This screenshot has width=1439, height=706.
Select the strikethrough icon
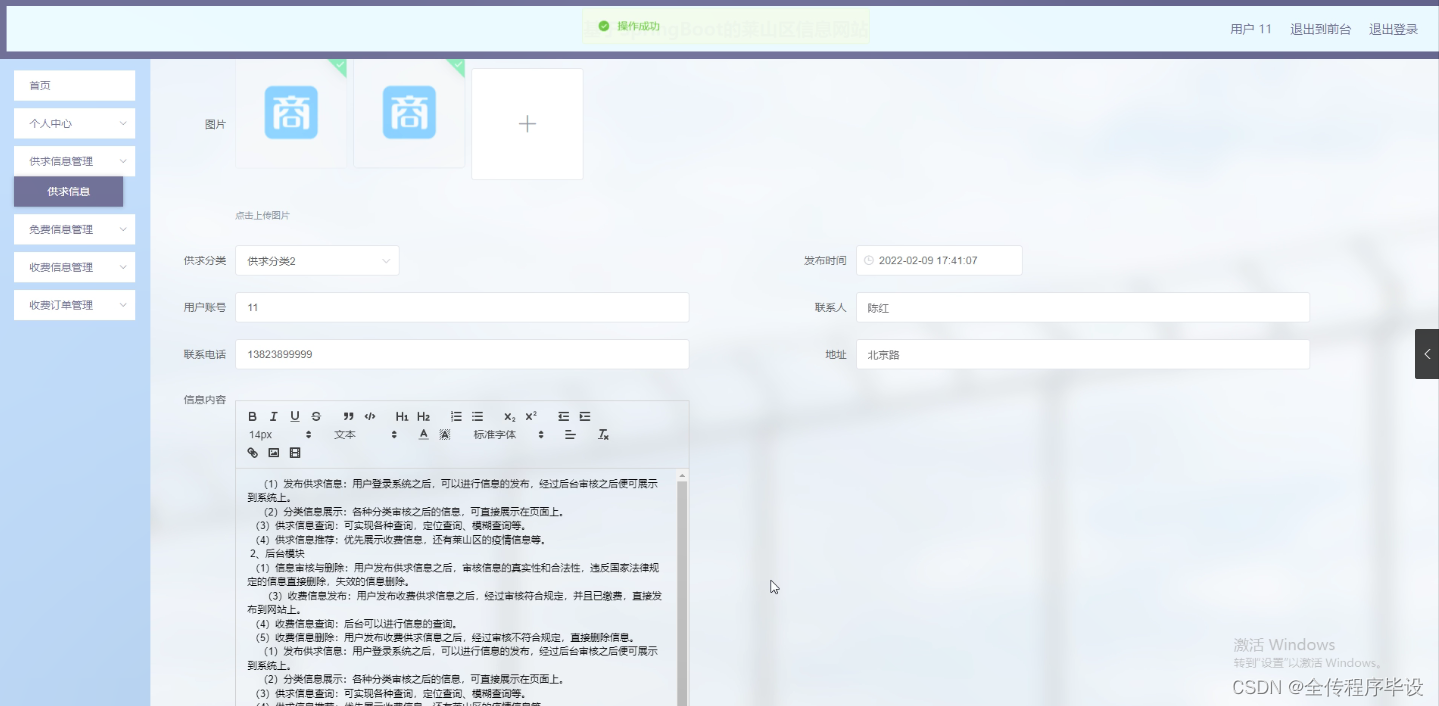(315, 417)
